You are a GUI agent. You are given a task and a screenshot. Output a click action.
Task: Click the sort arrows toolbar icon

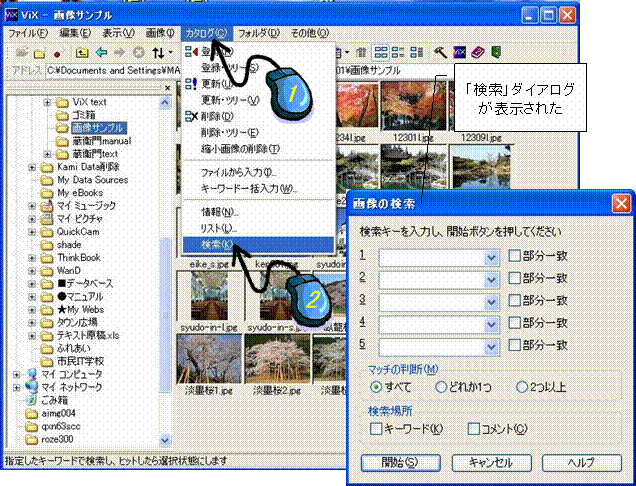tap(159, 51)
